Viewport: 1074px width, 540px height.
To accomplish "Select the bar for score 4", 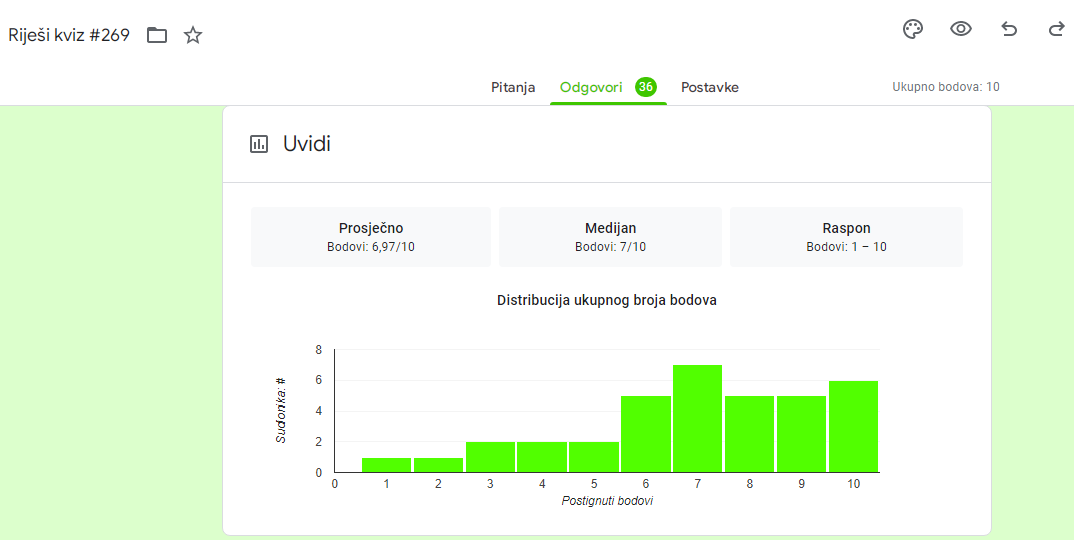I will pyautogui.click(x=542, y=457).
